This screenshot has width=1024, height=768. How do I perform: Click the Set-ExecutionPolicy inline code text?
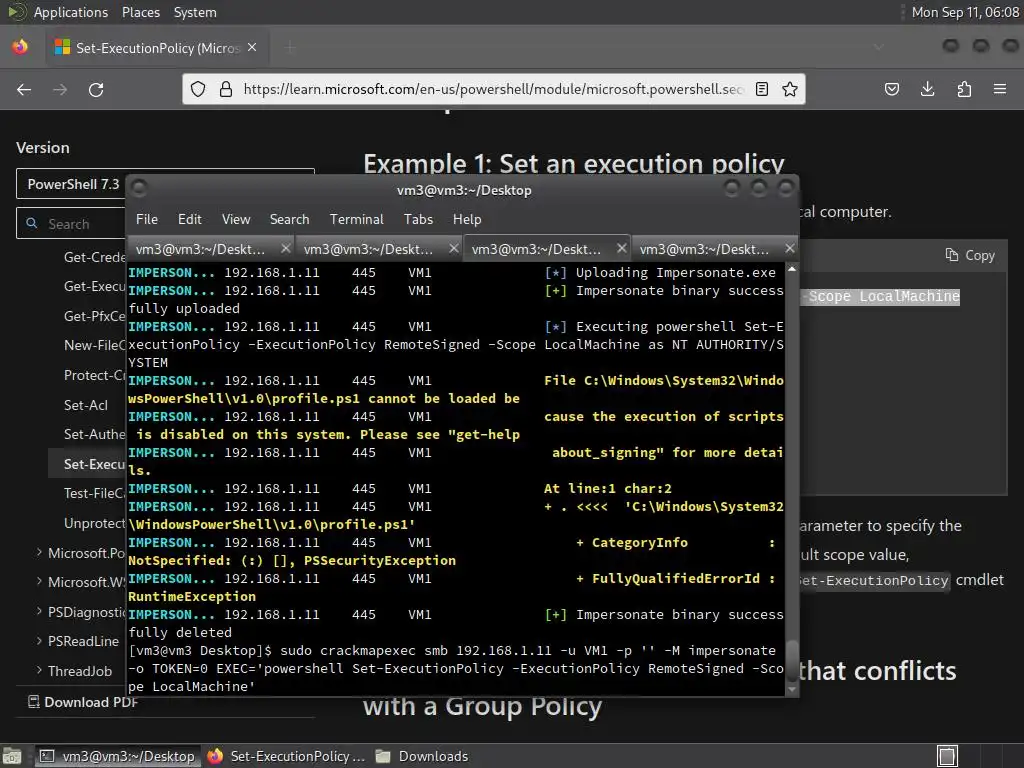875,581
